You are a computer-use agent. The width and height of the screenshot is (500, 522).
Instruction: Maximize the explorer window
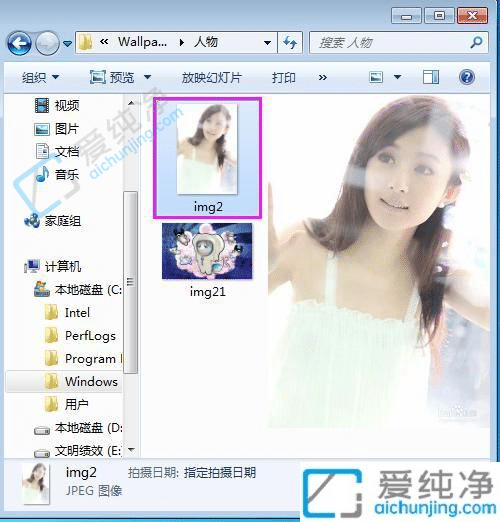tap(439, 16)
